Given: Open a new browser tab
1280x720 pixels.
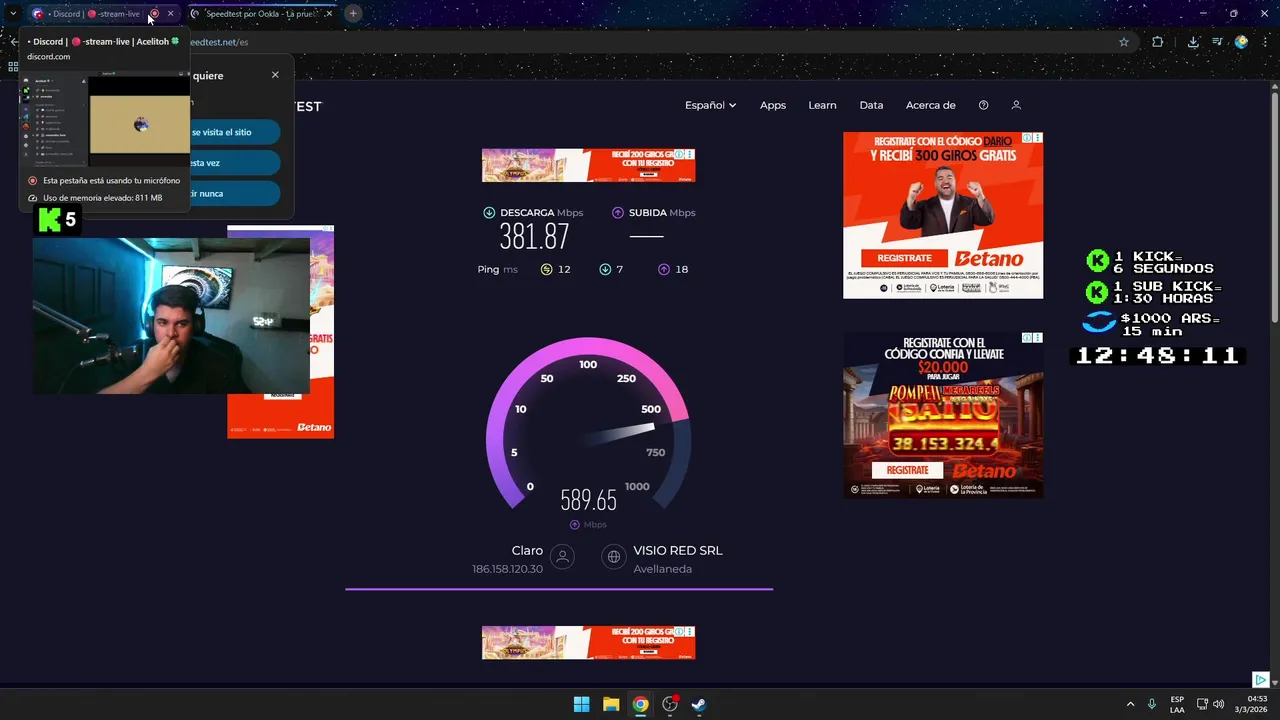Looking at the screenshot, I should click(x=353, y=14).
